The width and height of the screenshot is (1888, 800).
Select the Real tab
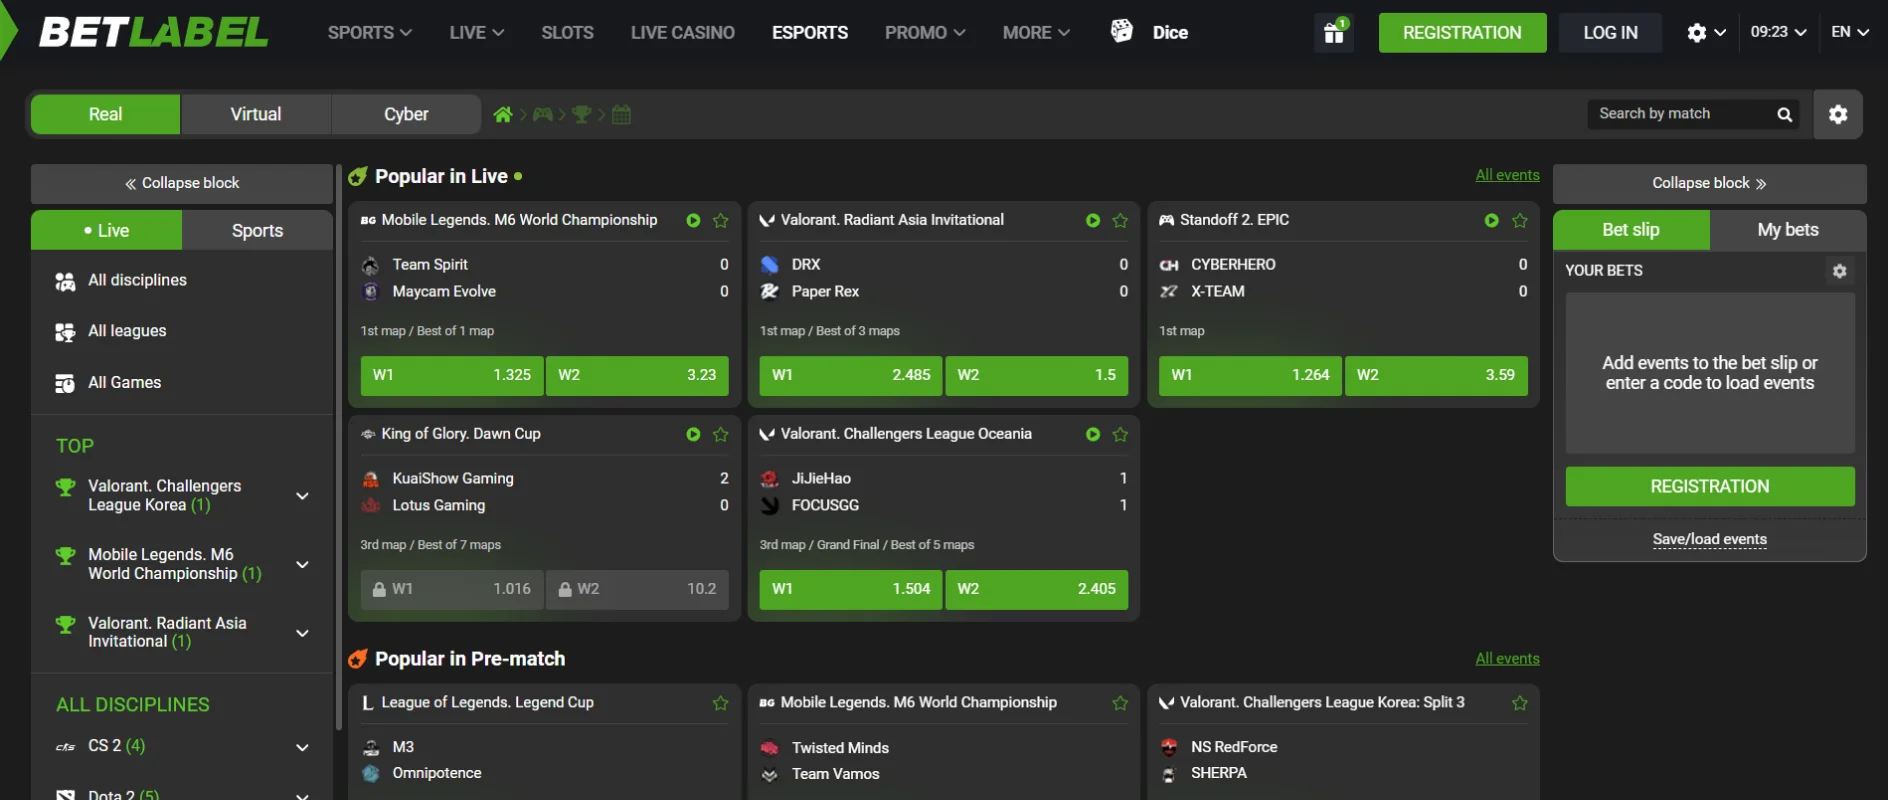[x=106, y=114]
